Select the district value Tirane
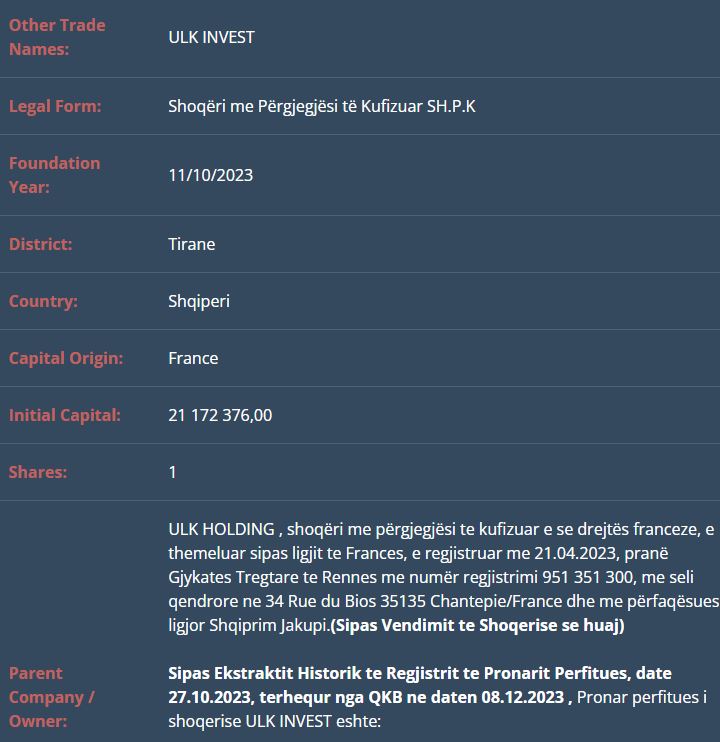The width and height of the screenshot is (720, 742). [x=191, y=244]
